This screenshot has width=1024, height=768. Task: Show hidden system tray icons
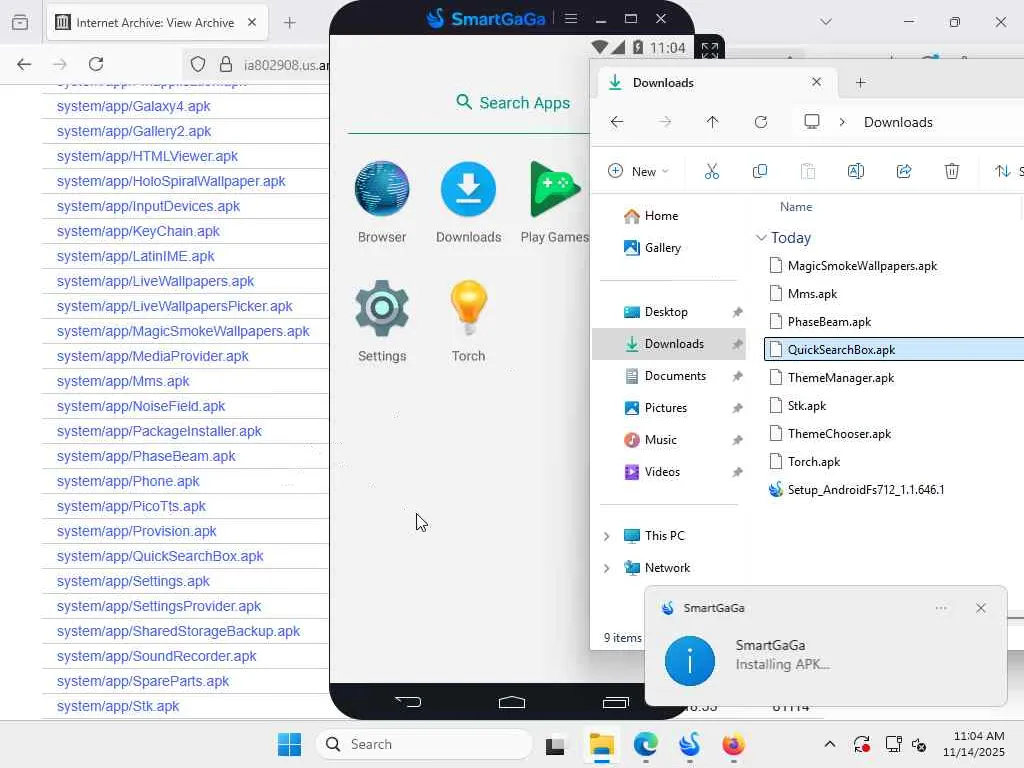(x=829, y=744)
